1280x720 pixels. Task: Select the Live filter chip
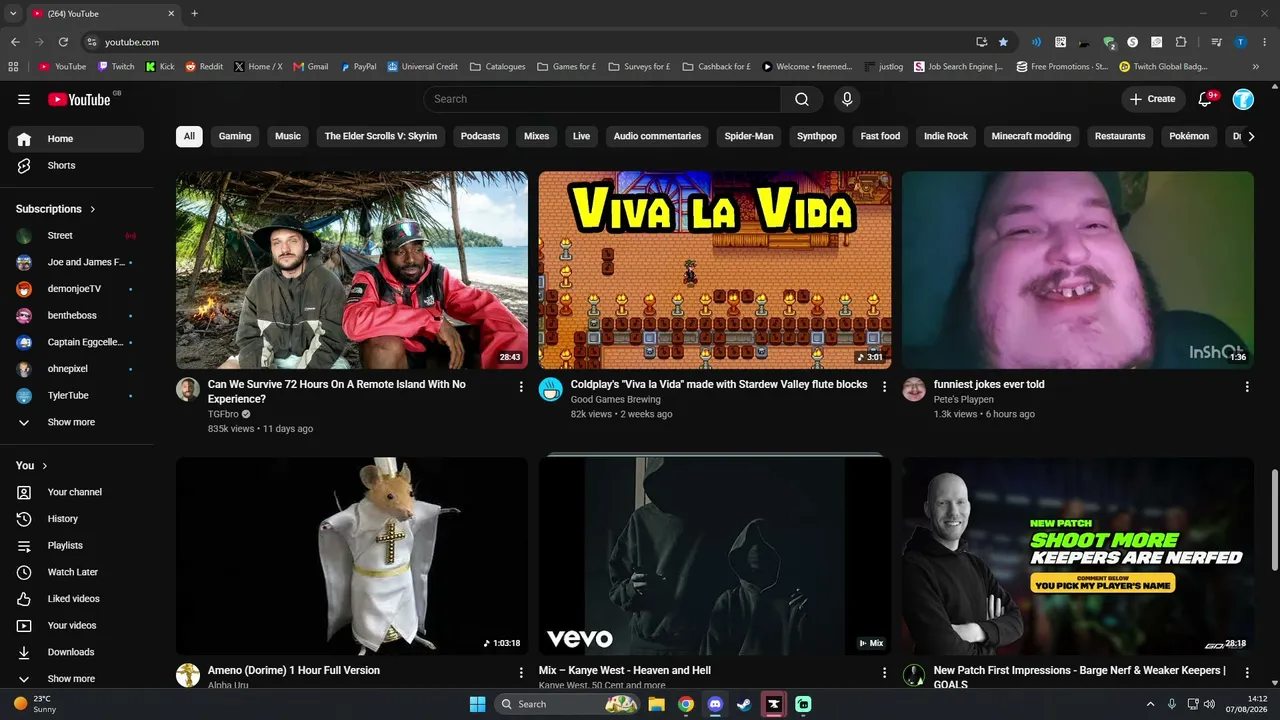pos(581,136)
